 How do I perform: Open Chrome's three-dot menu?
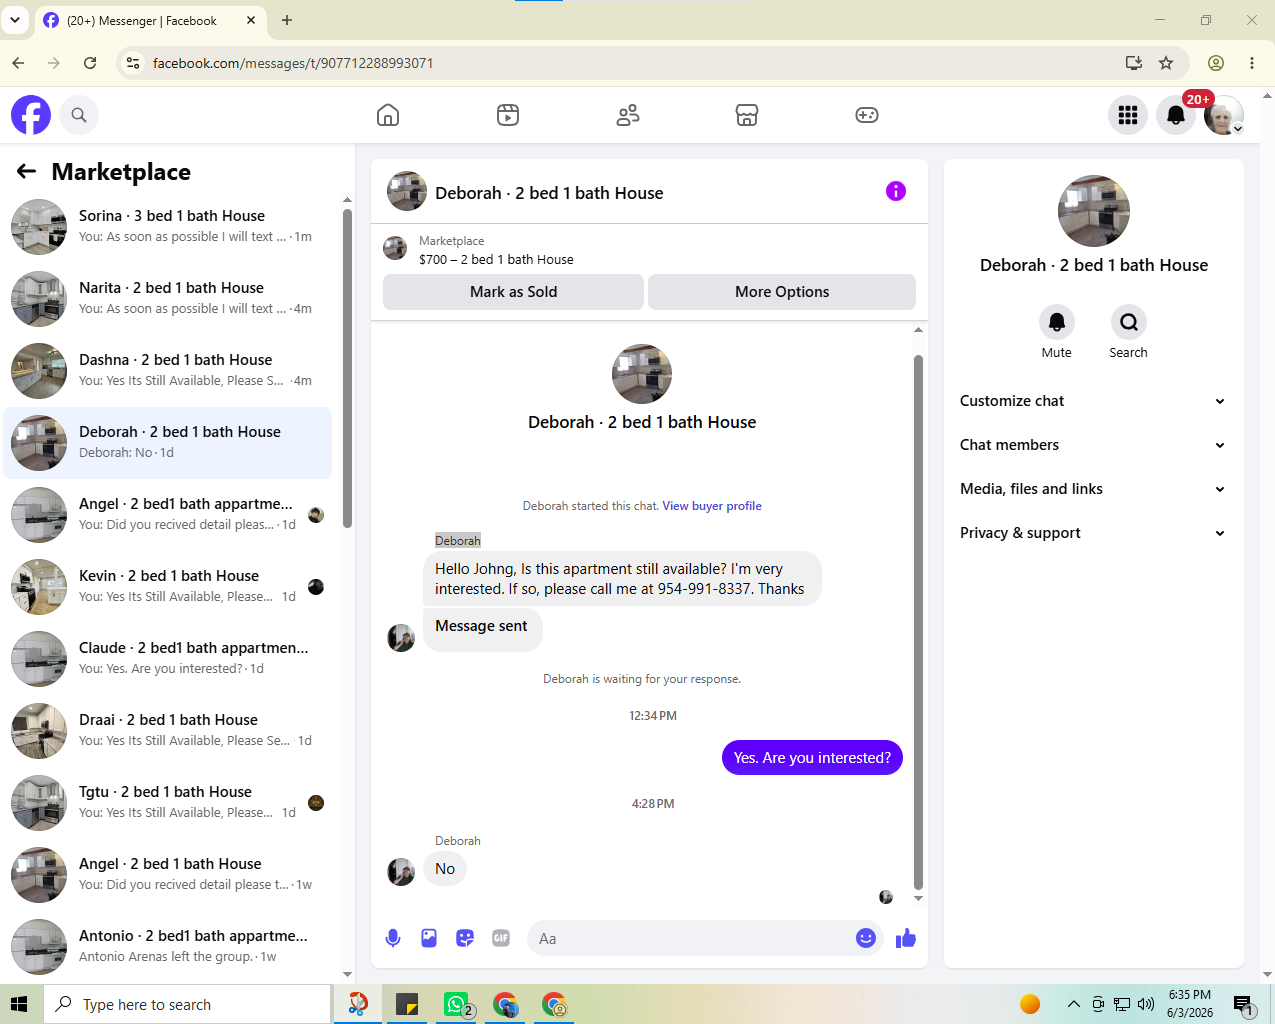click(x=1252, y=63)
